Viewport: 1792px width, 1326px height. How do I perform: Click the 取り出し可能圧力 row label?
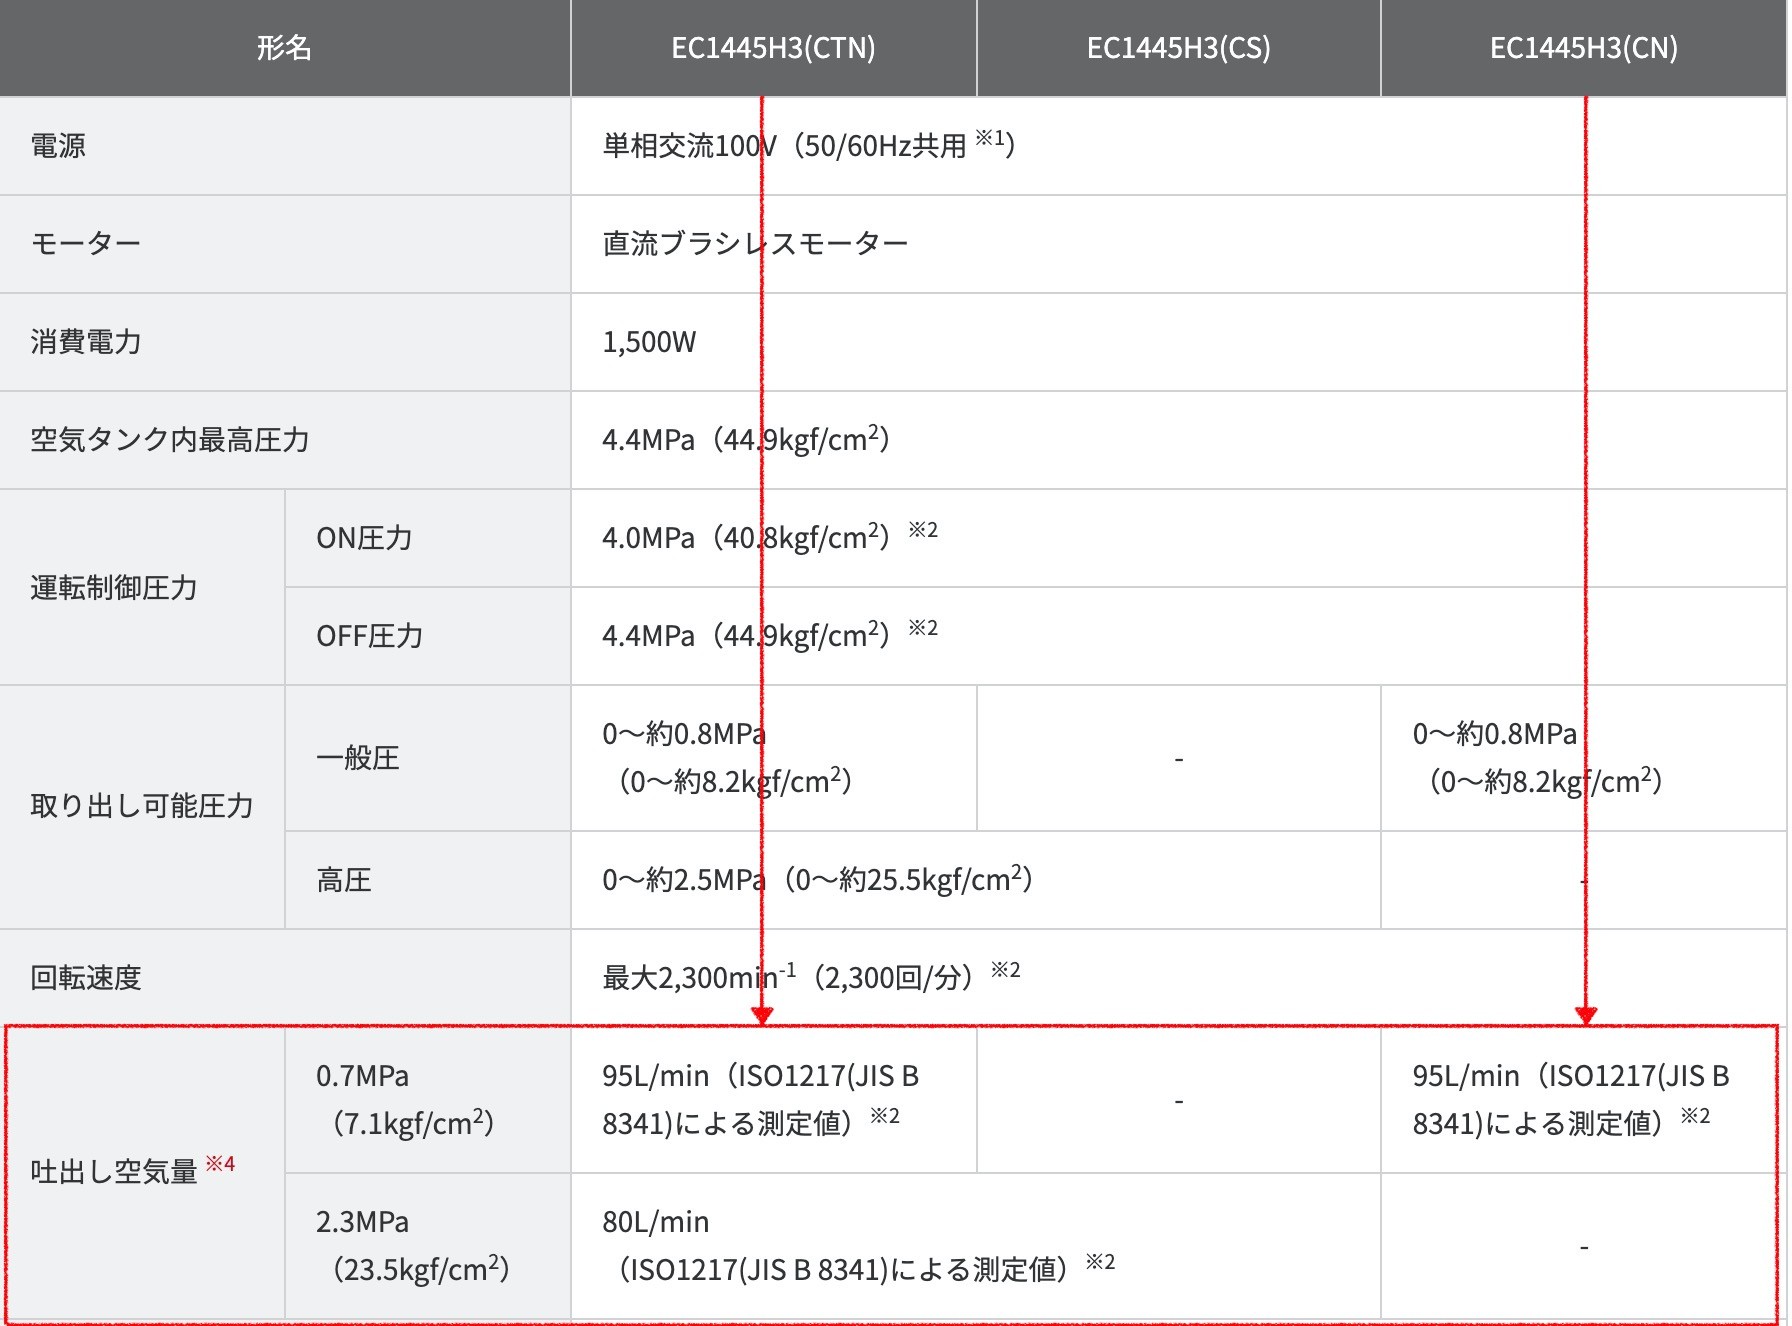tap(142, 806)
